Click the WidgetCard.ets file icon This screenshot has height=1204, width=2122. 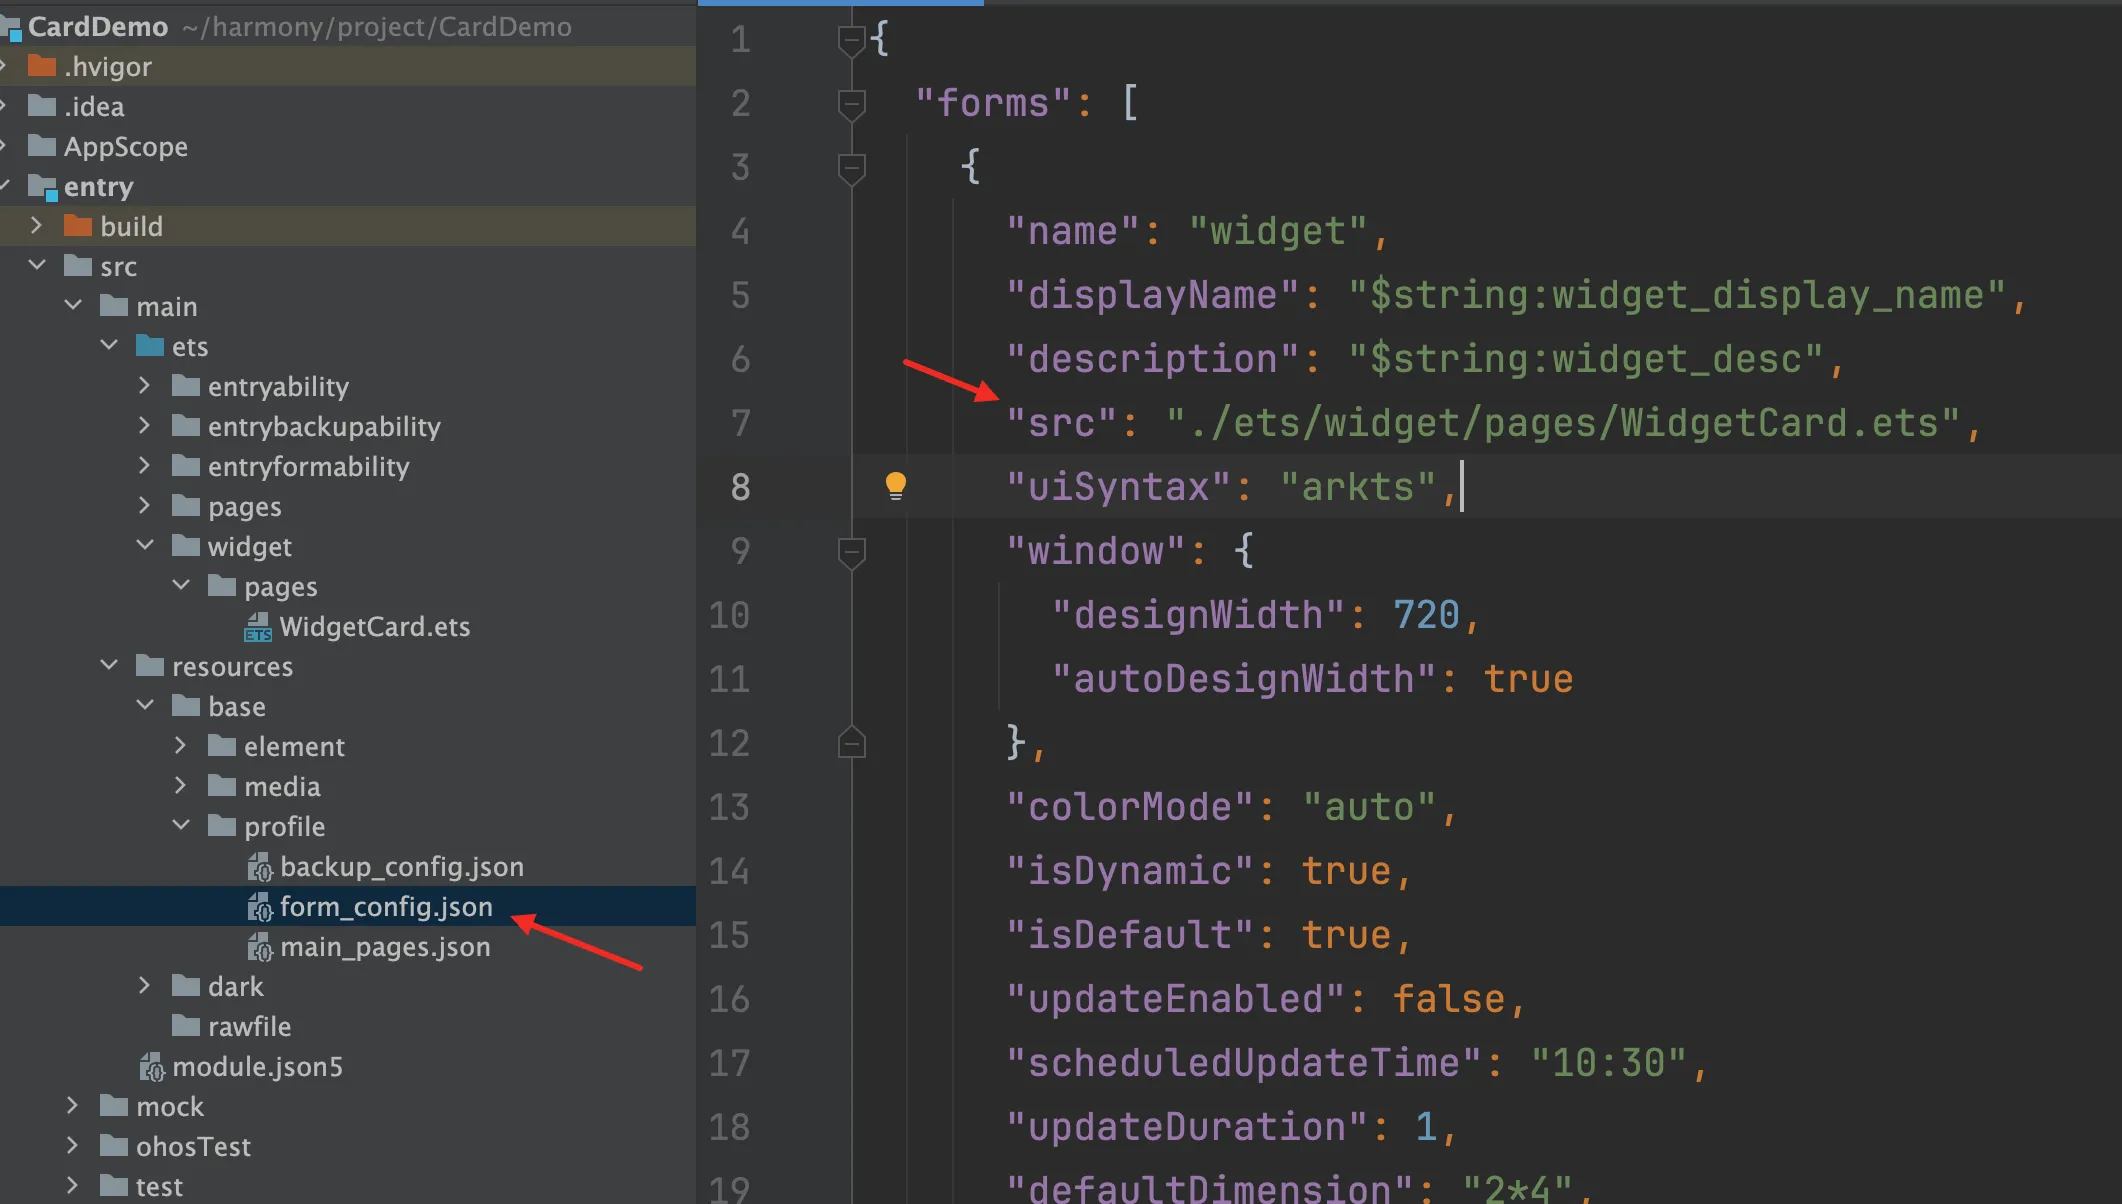(x=258, y=627)
